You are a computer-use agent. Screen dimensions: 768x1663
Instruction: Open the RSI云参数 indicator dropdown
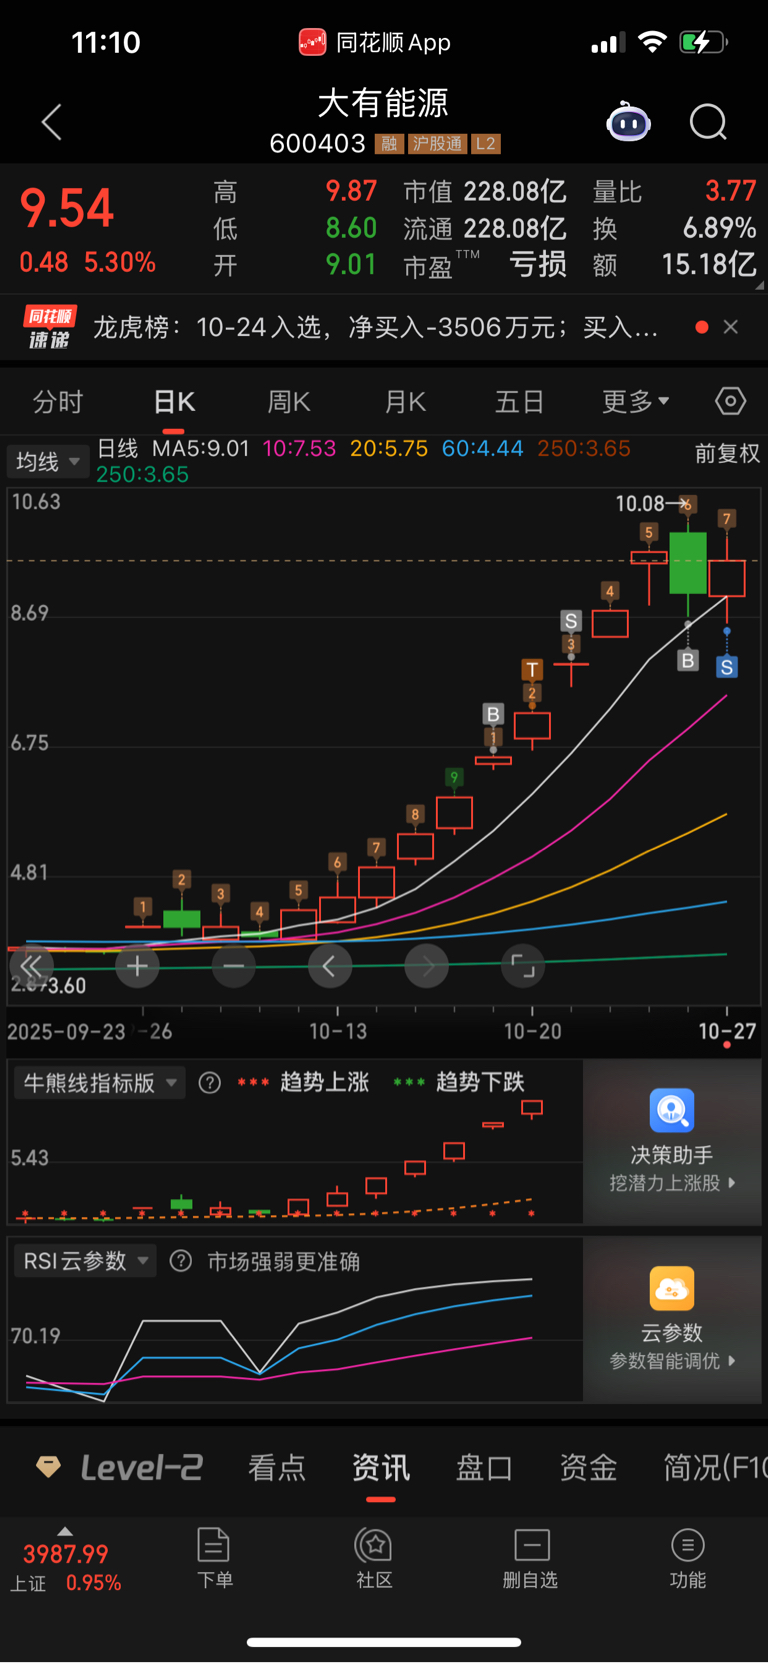[85, 1261]
